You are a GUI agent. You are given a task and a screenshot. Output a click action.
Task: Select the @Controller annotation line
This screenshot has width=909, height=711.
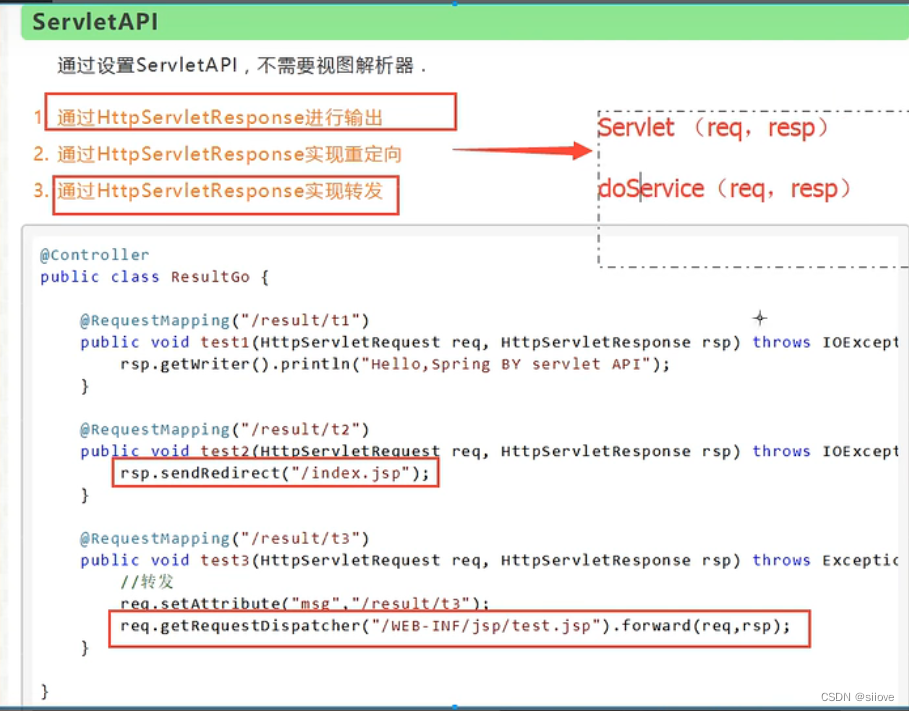[94, 254]
